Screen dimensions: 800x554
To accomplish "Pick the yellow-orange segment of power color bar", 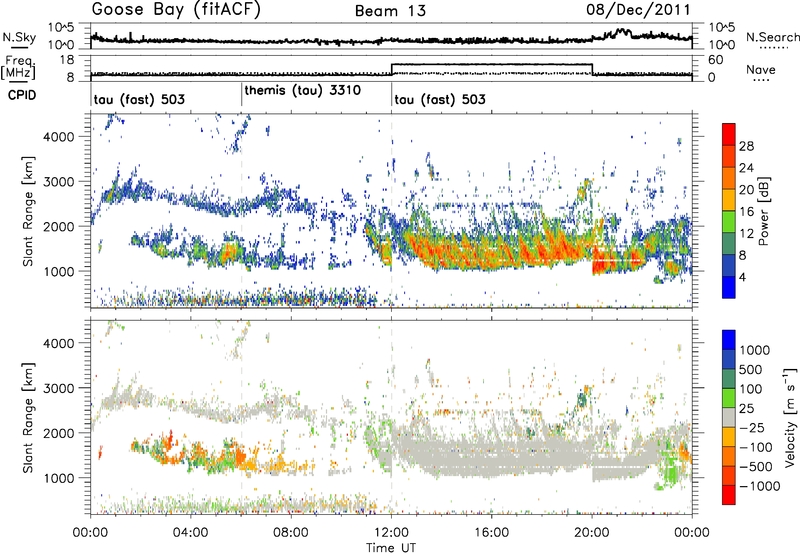I will click(729, 199).
